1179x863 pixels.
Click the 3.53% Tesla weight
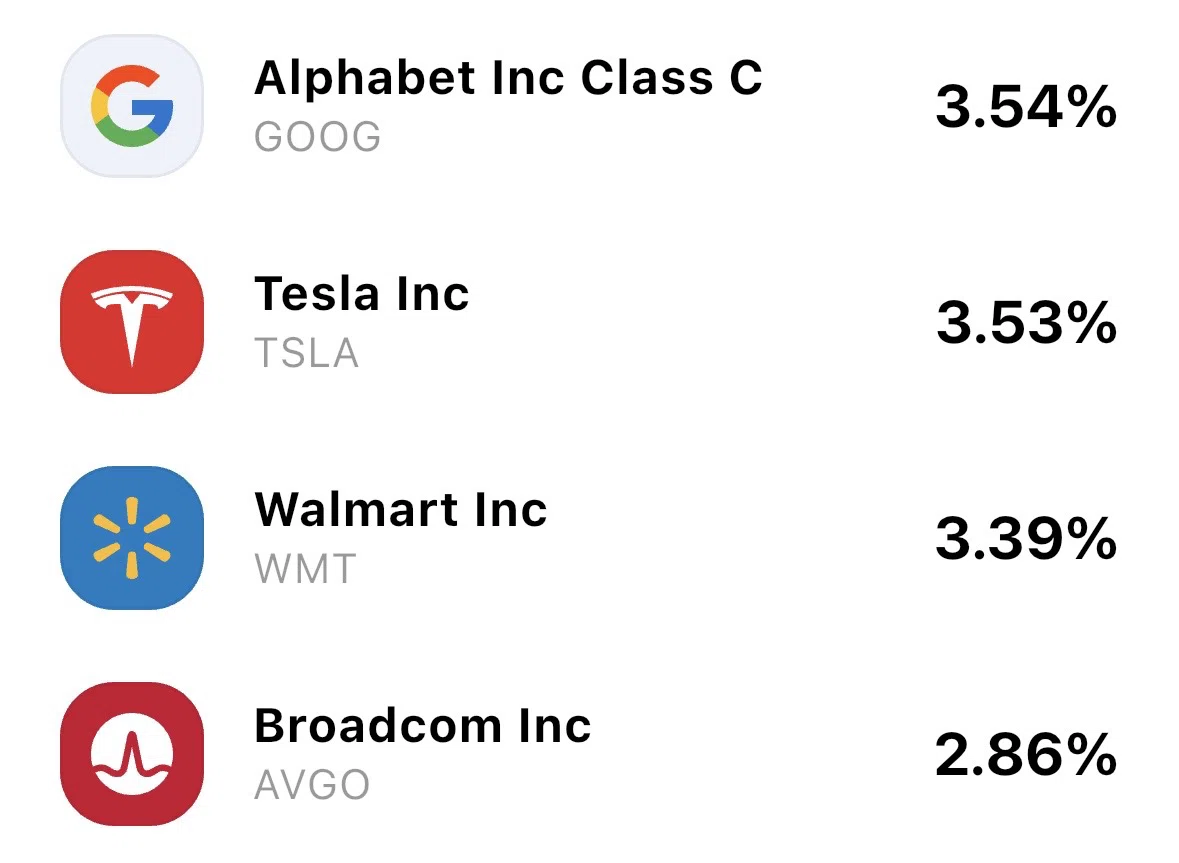coord(1026,322)
